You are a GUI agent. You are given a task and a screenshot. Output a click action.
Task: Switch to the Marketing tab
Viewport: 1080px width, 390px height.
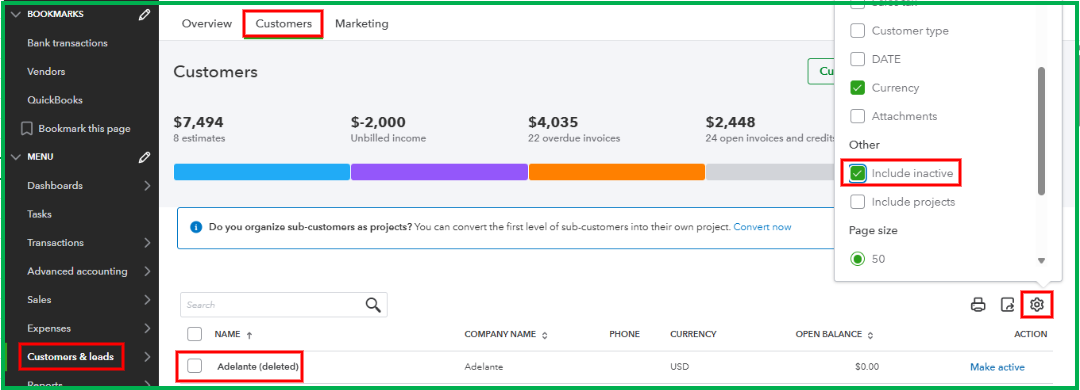click(362, 23)
